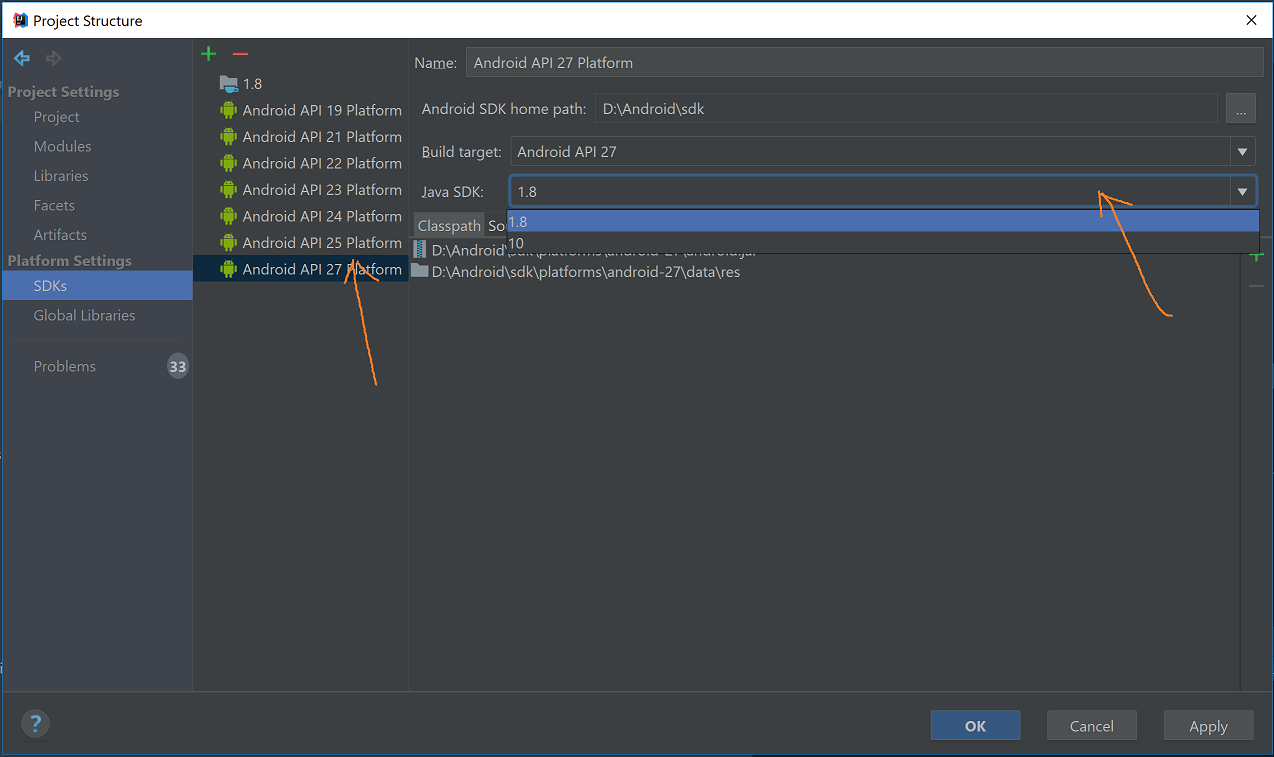
Task: Click the Android icon of API 19 Platform
Action: coord(228,110)
